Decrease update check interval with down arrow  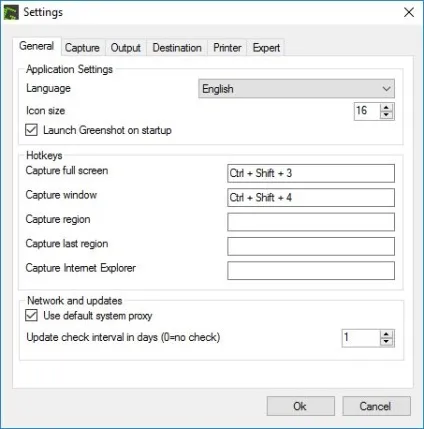coord(386,342)
